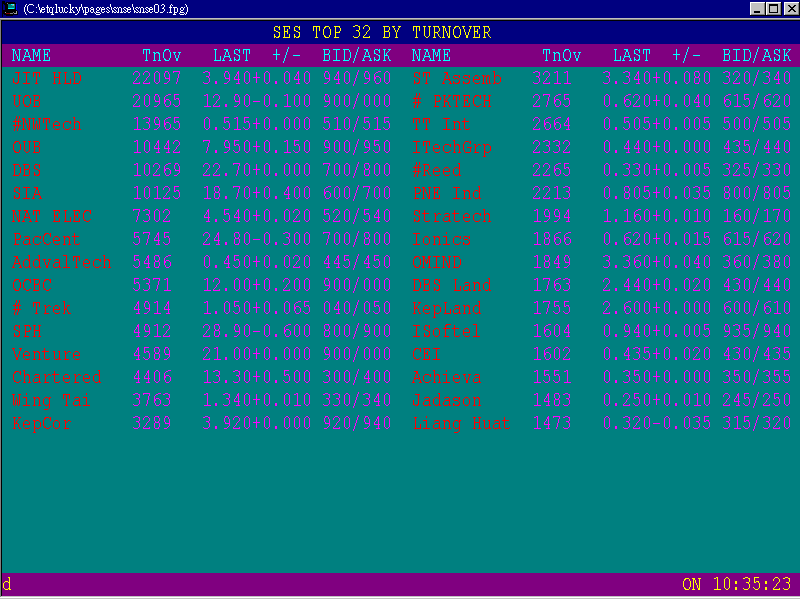This screenshot has width=800, height=600.
Task: Select the LAST column header
Action: (x=232, y=55)
